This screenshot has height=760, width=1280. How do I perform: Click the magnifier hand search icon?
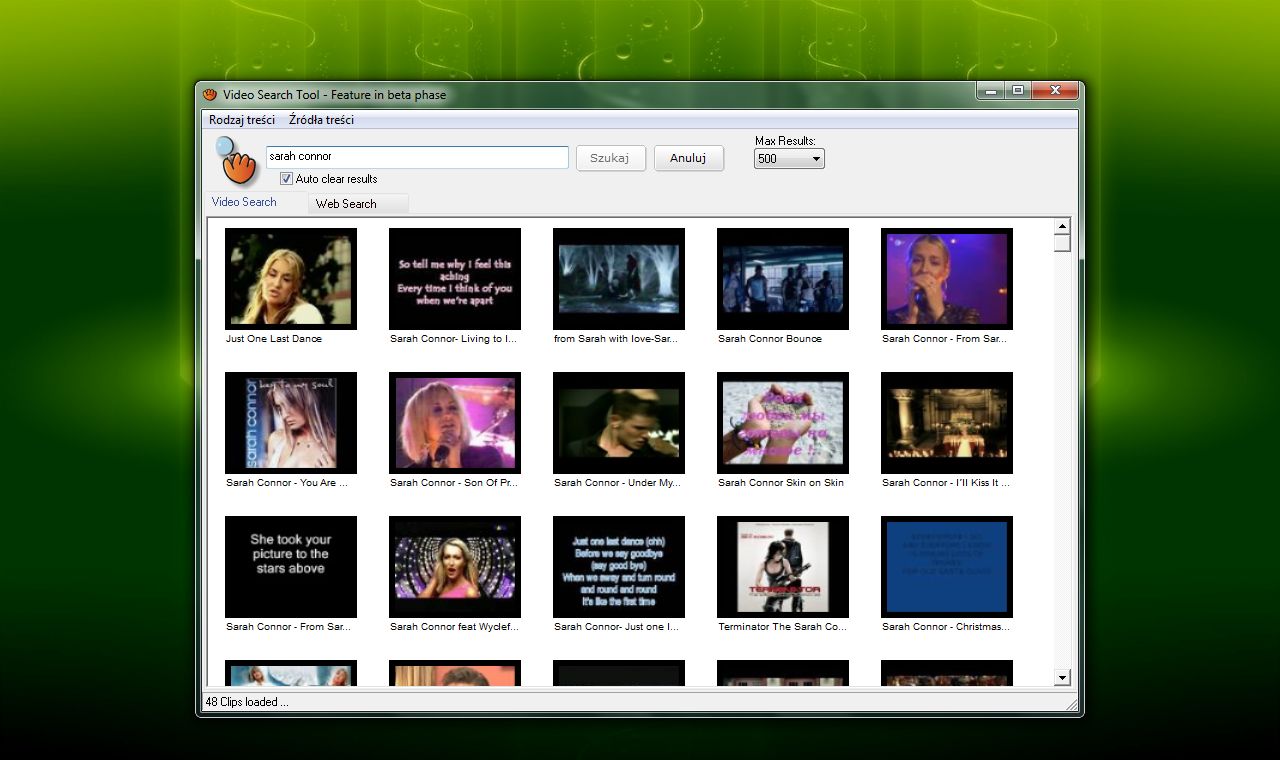236,161
